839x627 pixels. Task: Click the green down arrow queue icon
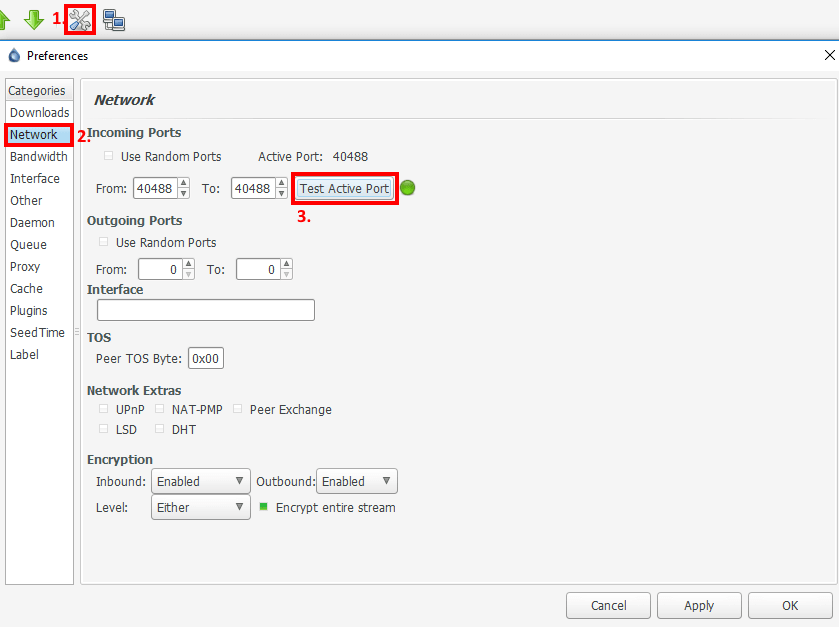click(34, 19)
